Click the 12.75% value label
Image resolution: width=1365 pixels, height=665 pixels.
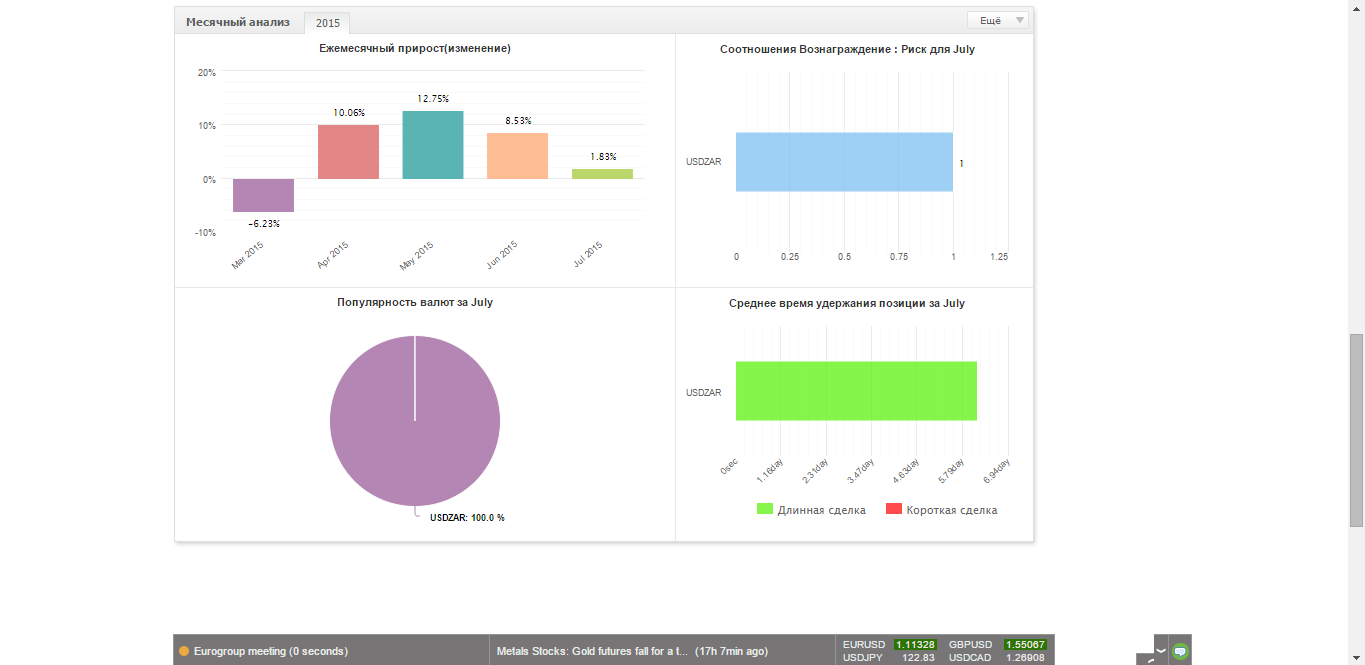coord(433,99)
